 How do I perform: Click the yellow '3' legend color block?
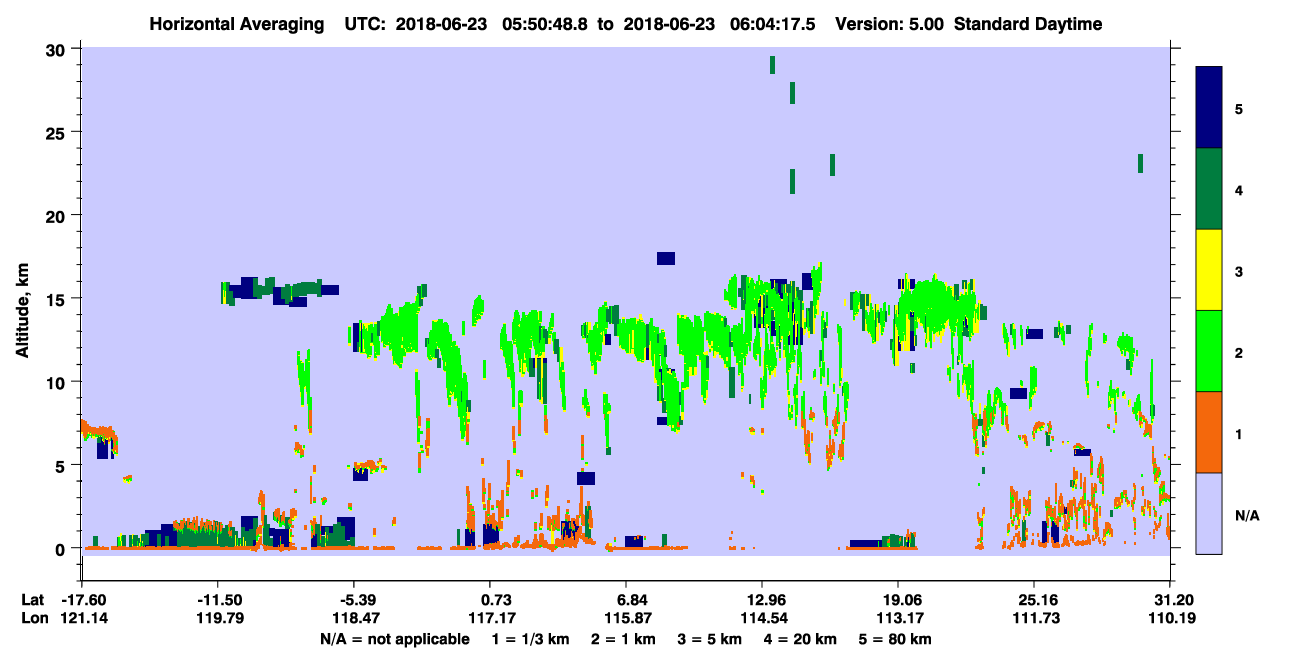pos(1209,270)
